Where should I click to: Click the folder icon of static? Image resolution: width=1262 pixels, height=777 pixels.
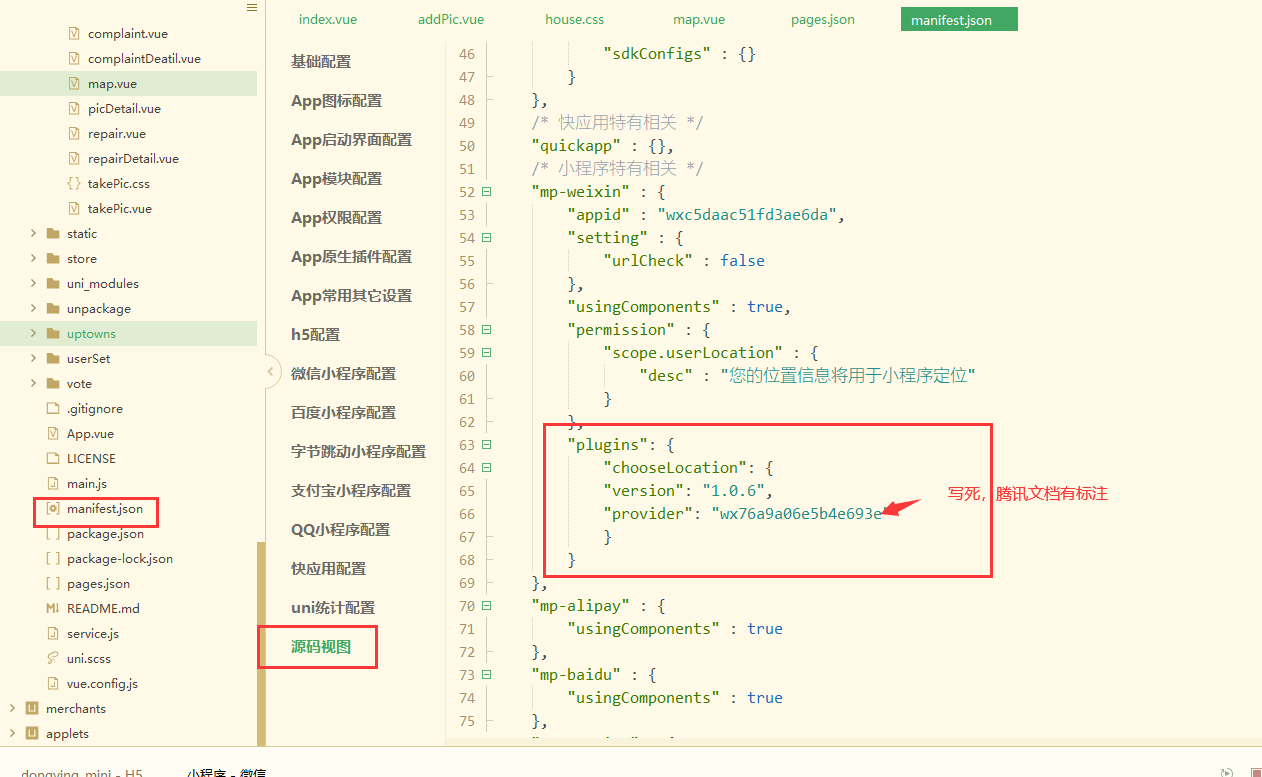53,234
